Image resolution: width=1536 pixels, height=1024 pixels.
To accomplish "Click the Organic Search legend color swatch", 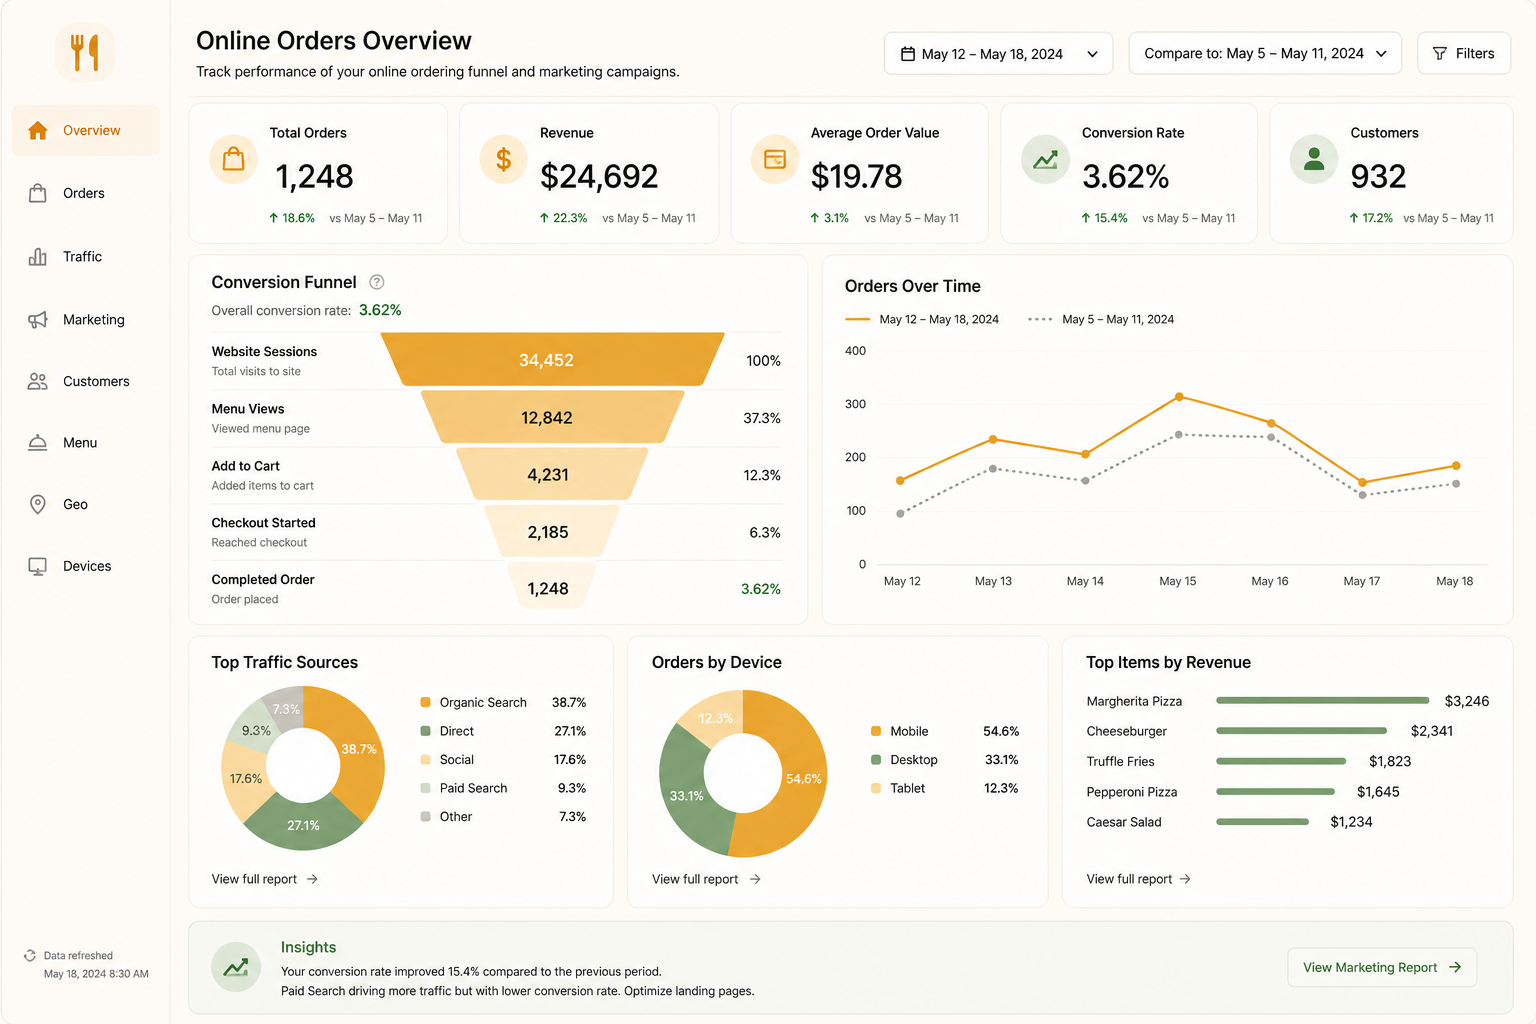I will coord(426,702).
